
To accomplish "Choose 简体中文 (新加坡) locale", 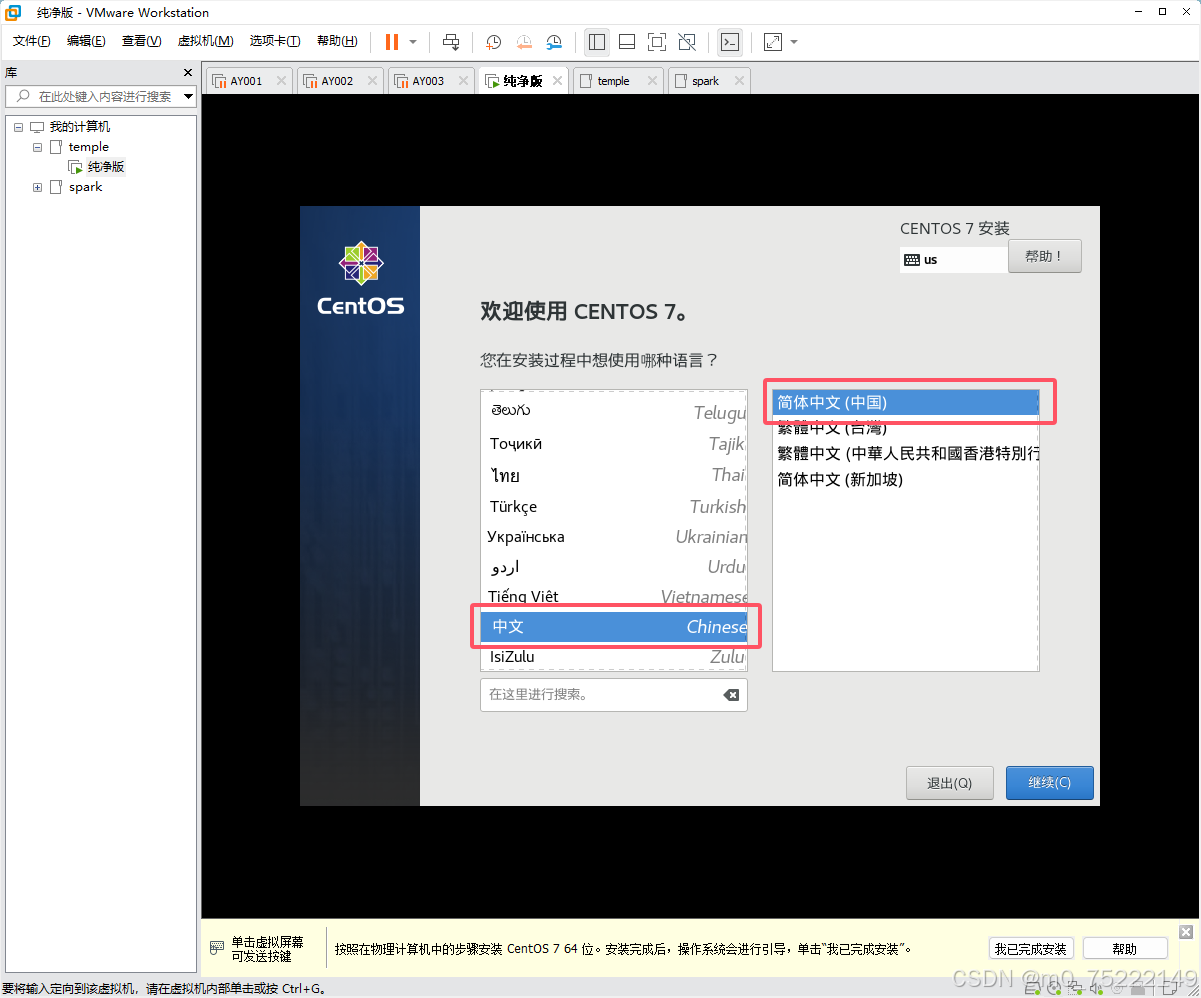I will 906,480.
